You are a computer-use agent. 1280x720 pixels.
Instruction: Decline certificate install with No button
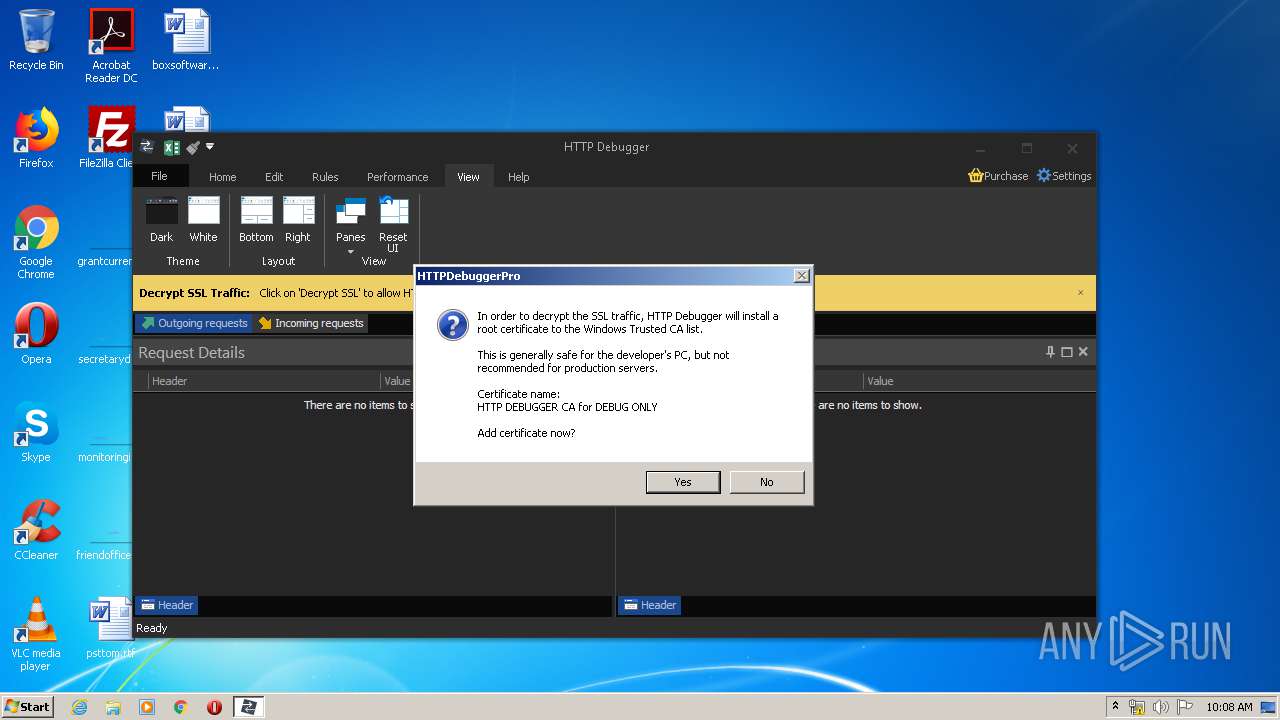766,482
